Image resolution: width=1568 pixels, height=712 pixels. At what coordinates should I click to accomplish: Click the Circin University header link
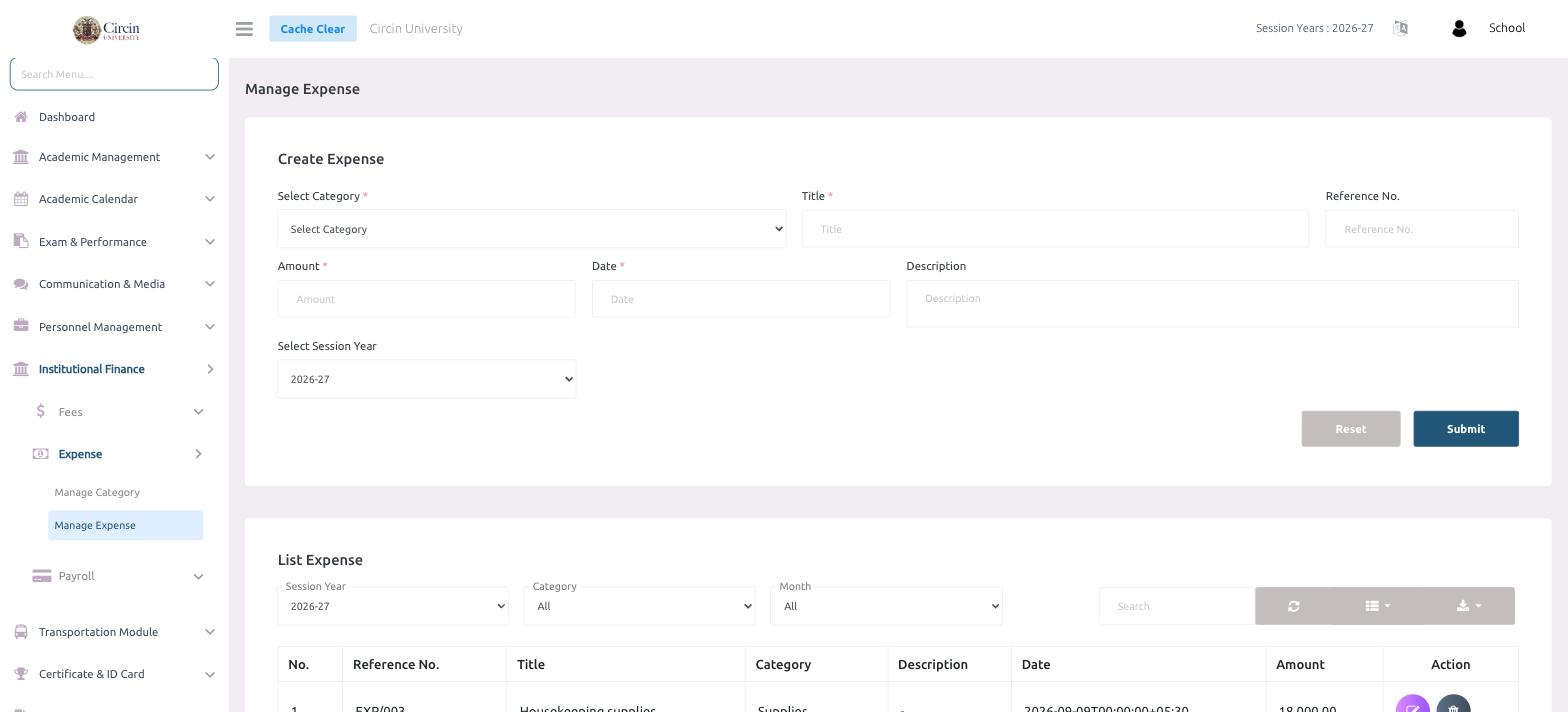click(416, 29)
